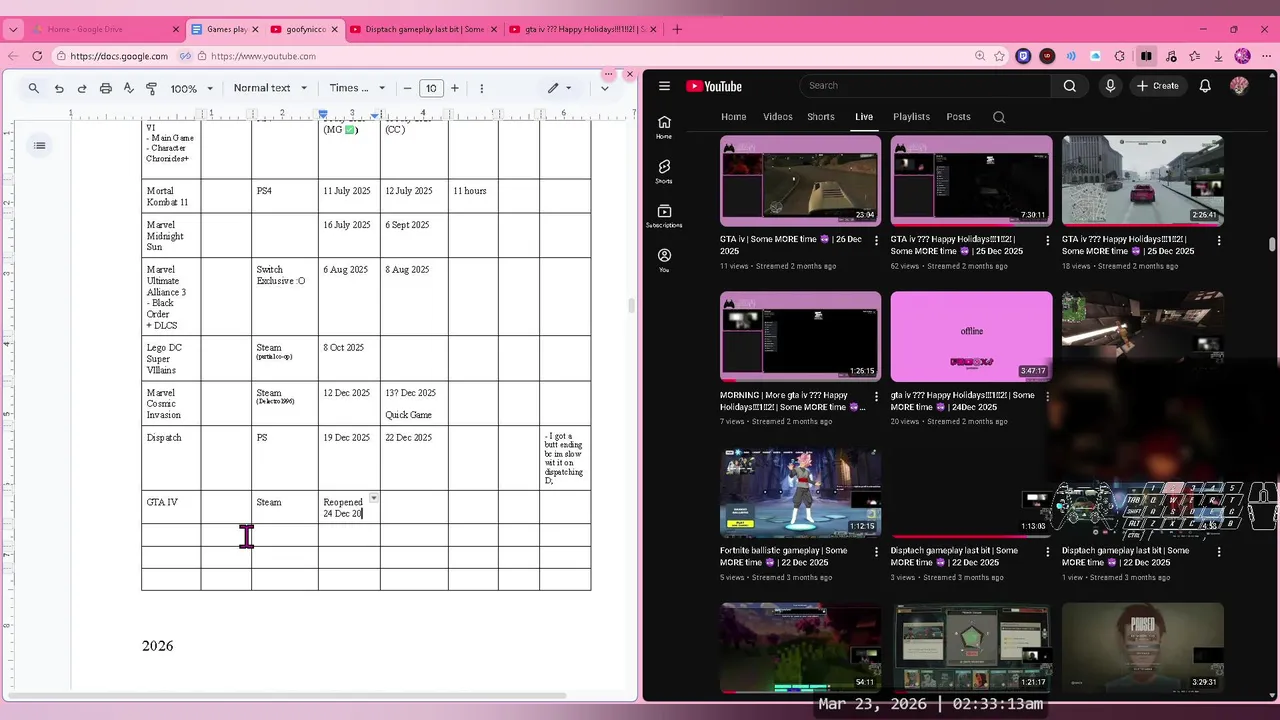Open the YouTube hamburger guide menu
This screenshot has width=1280, height=720.
[x=664, y=86]
